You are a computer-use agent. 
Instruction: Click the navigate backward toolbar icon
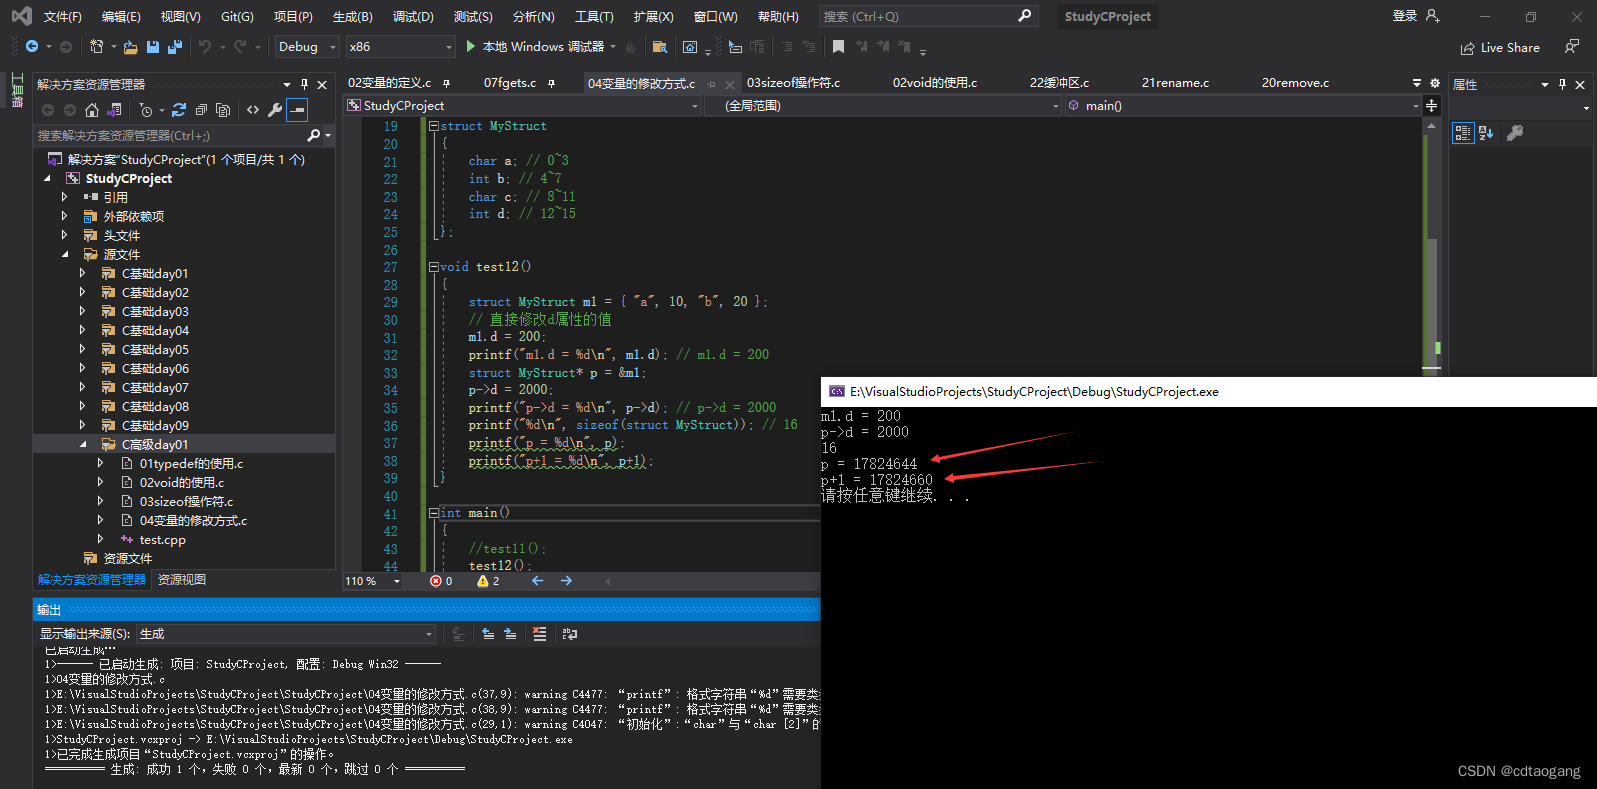[32, 47]
